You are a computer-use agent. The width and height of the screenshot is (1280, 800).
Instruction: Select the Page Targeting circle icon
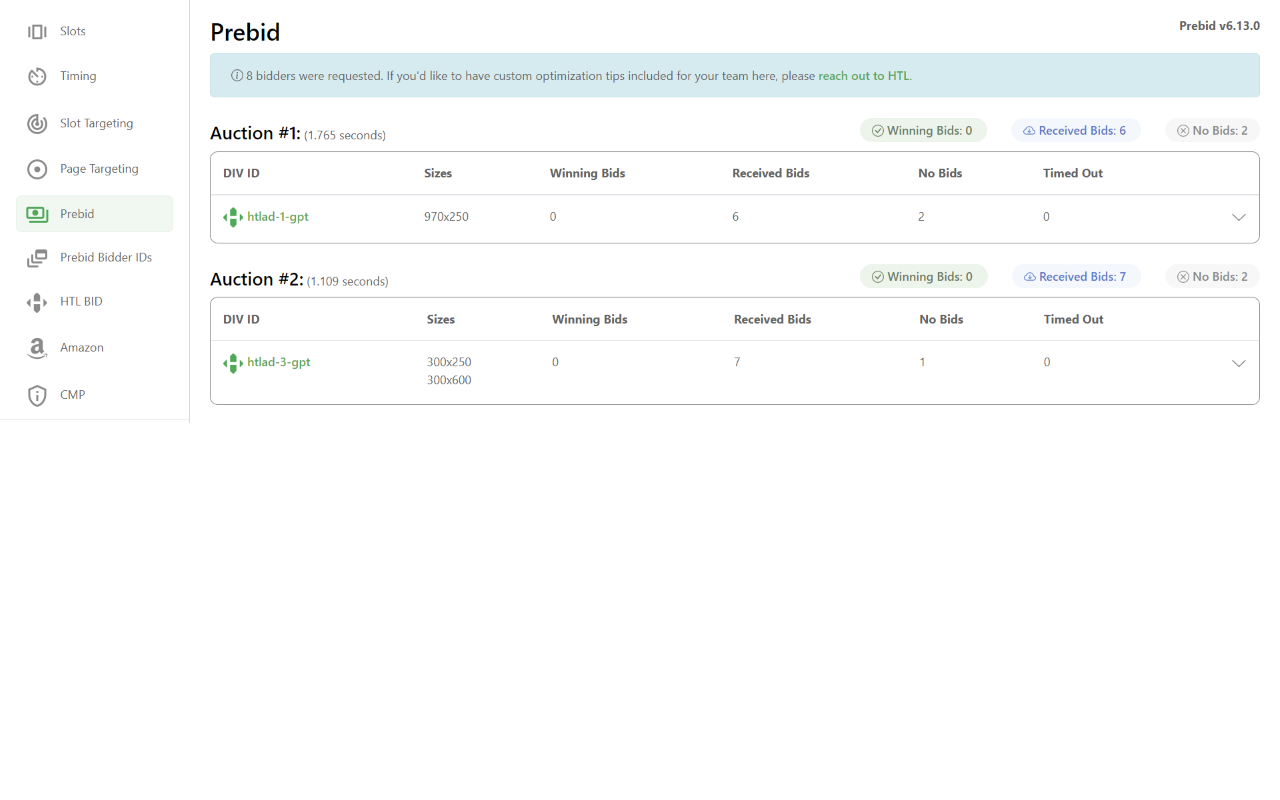point(37,169)
